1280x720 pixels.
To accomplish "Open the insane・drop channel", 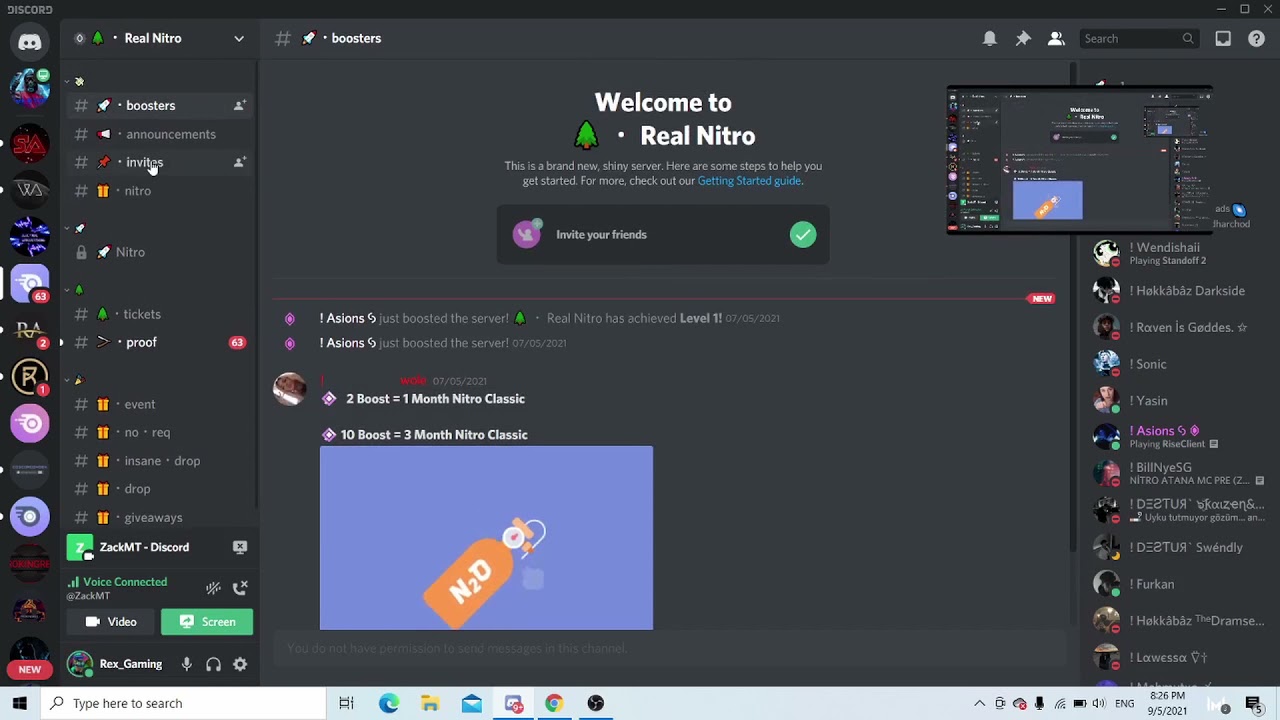I will coord(159,461).
